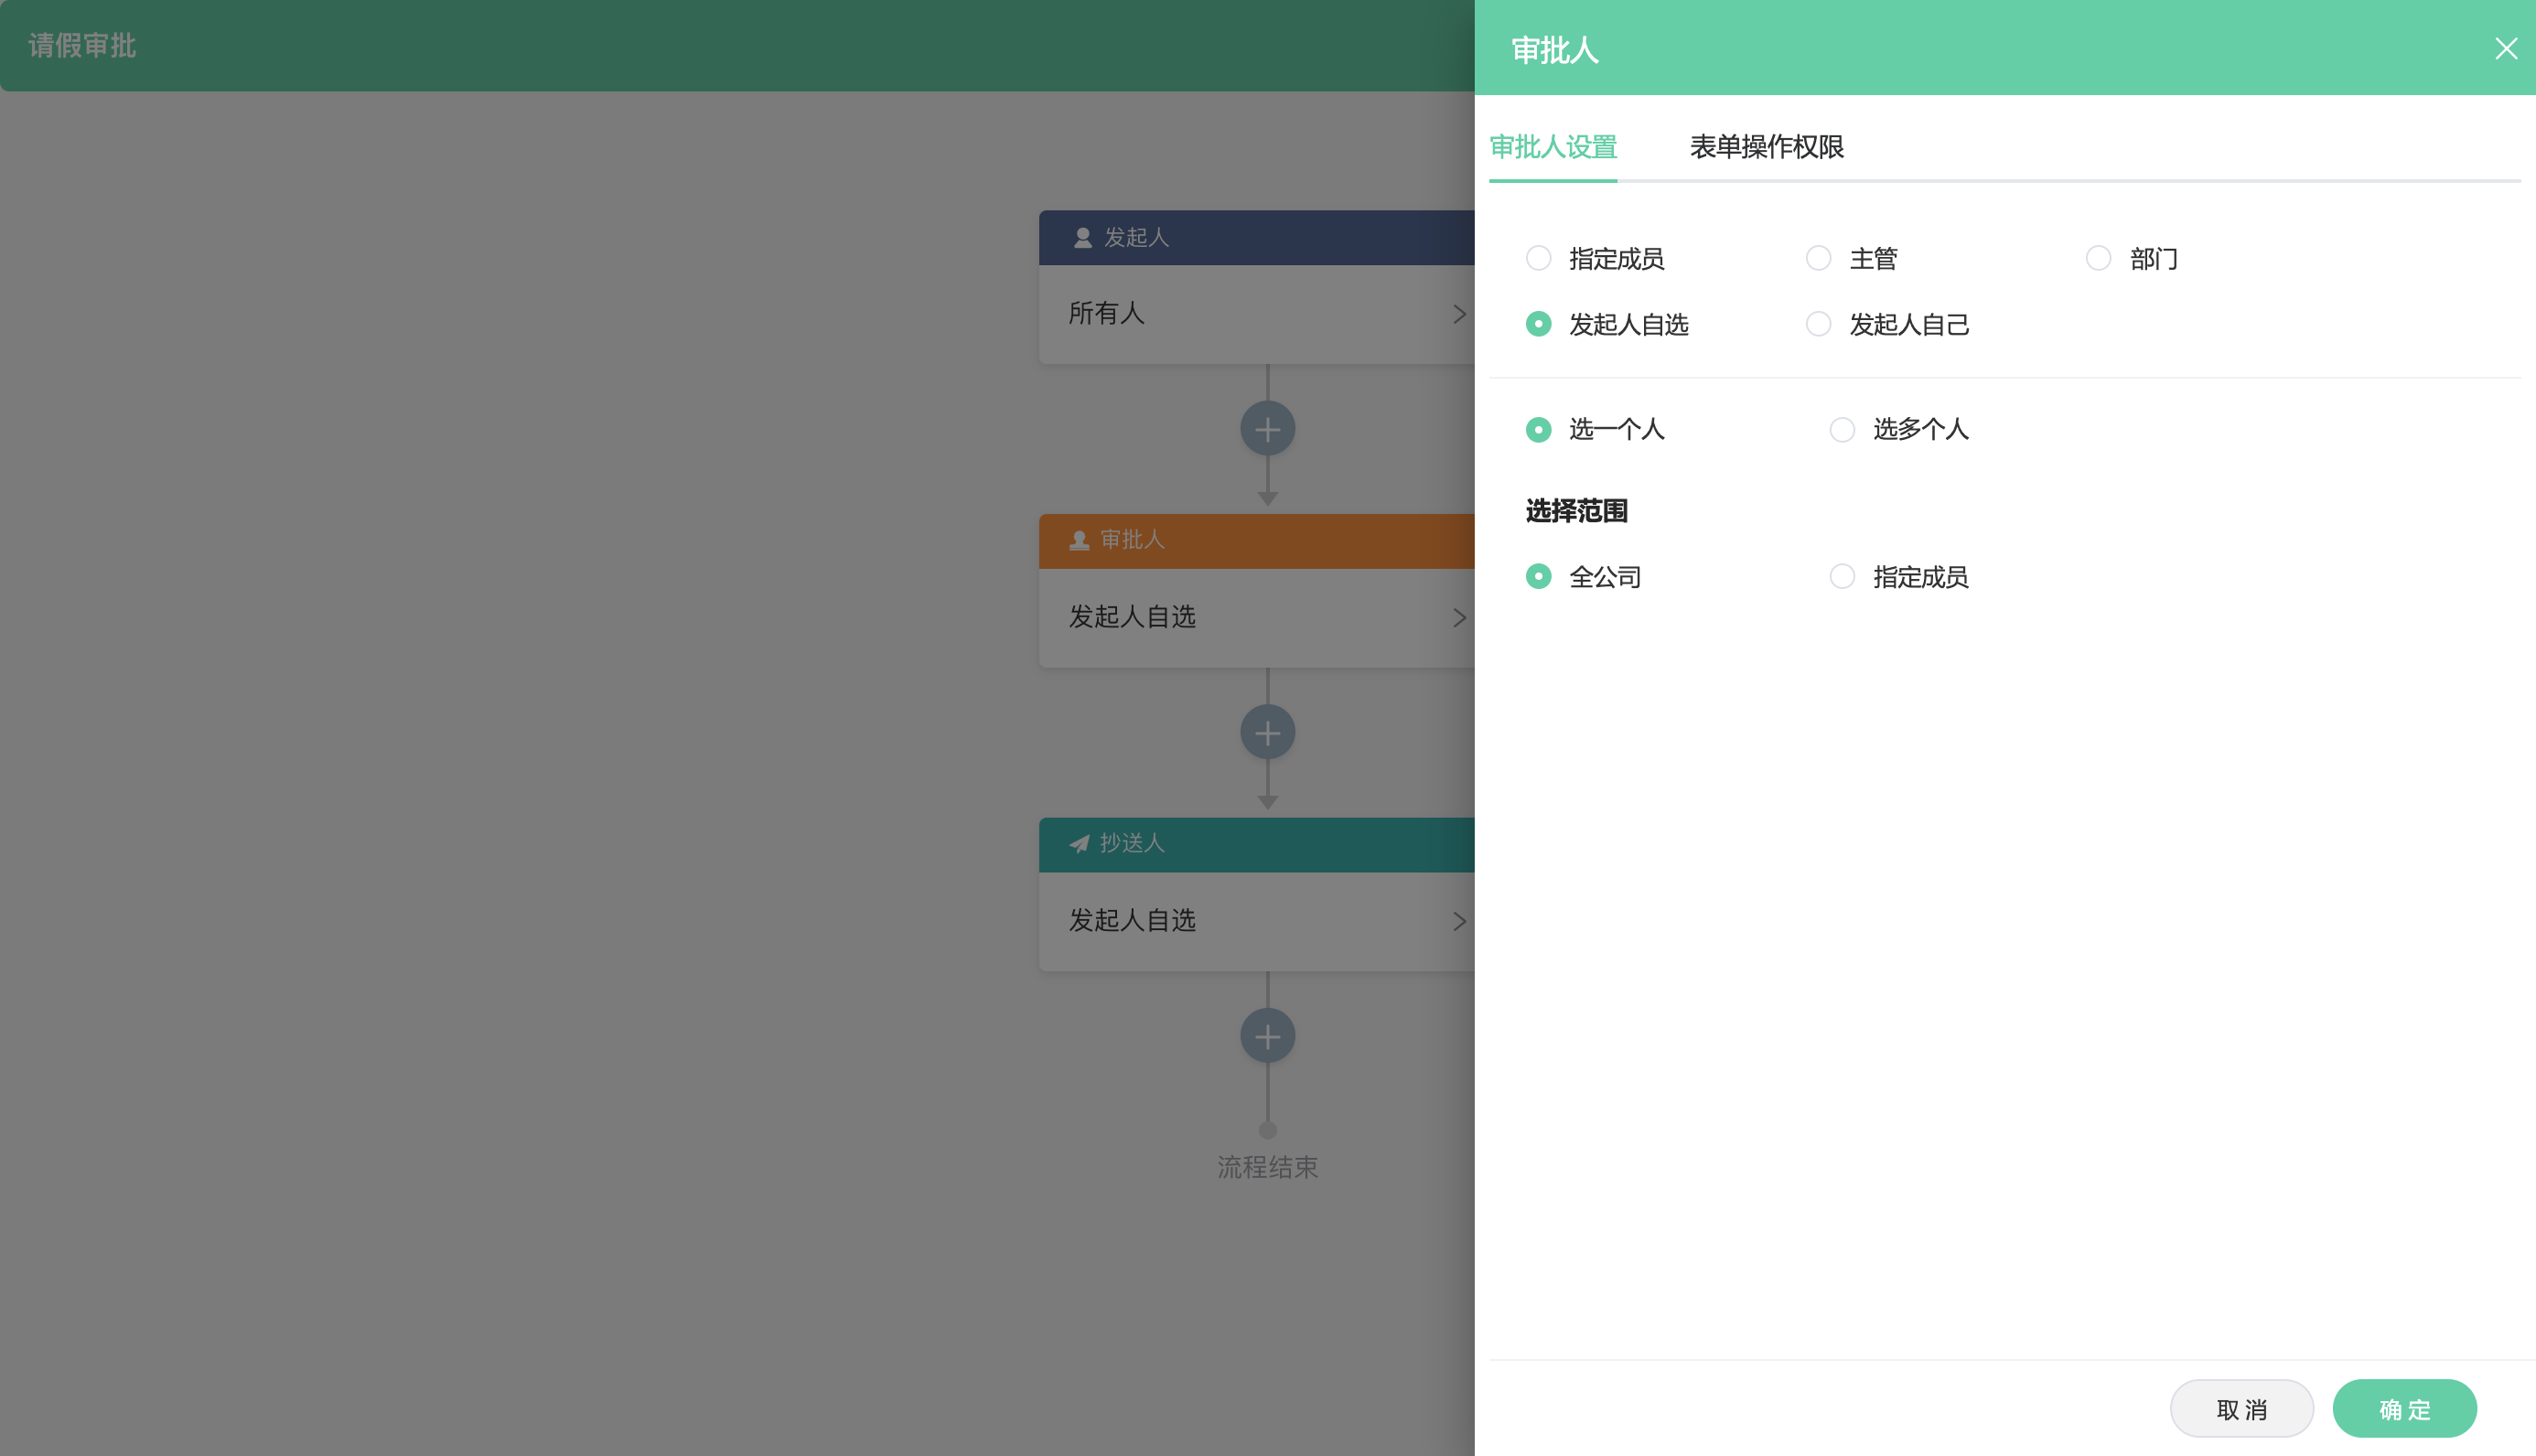Switch to 表单操作权限 tab
Image resolution: width=2536 pixels, height=1456 pixels.
click(x=1766, y=147)
